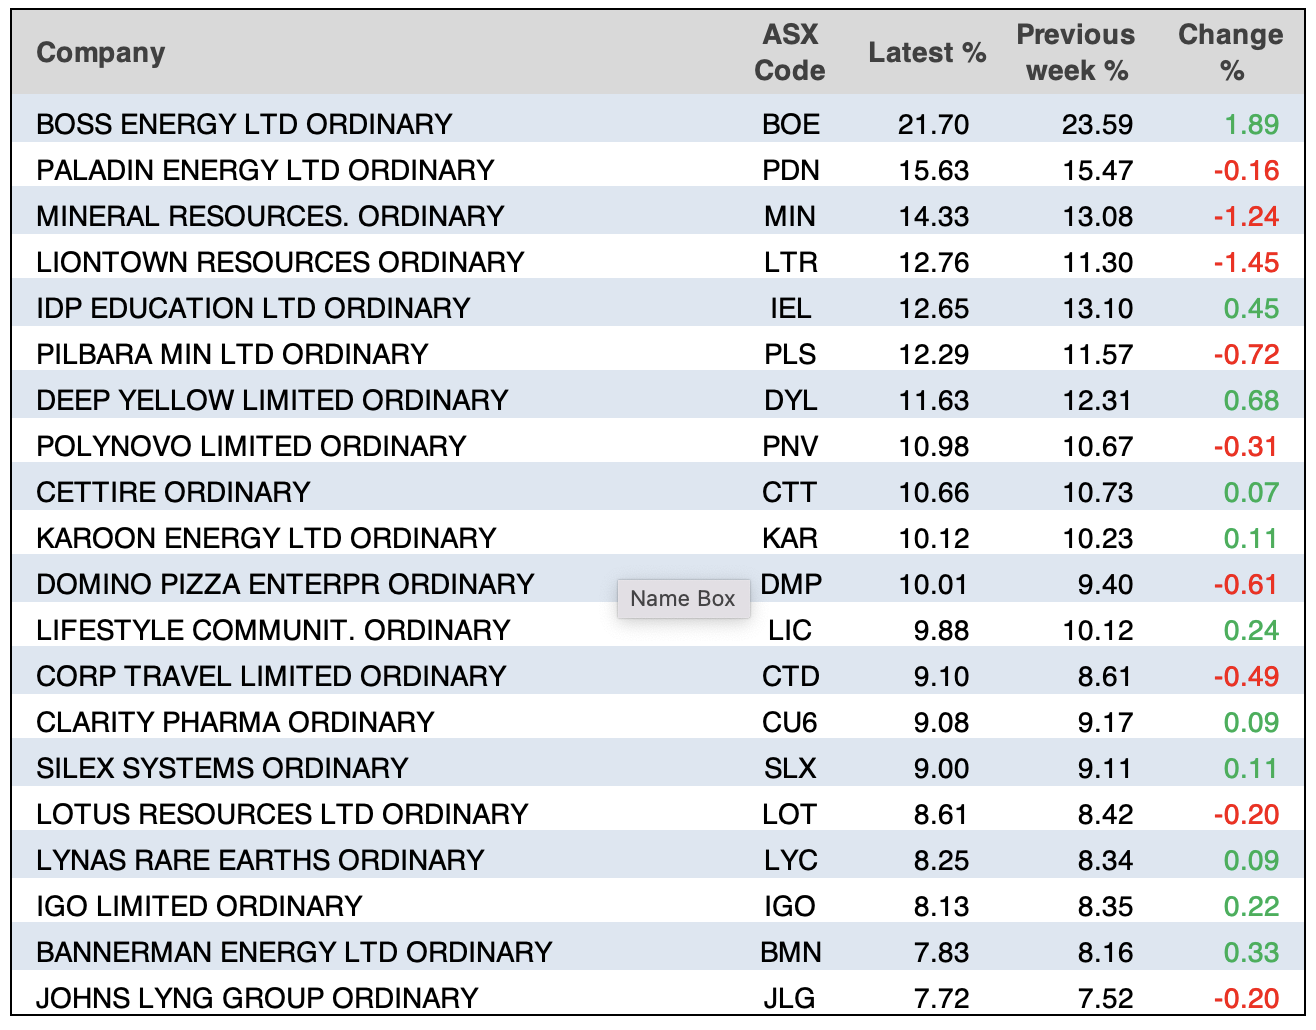Image resolution: width=1316 pixels, height=1030 pixels.
Task: Click Bannerman Energy's 0.33 change value
Action: pos(1251,952)
